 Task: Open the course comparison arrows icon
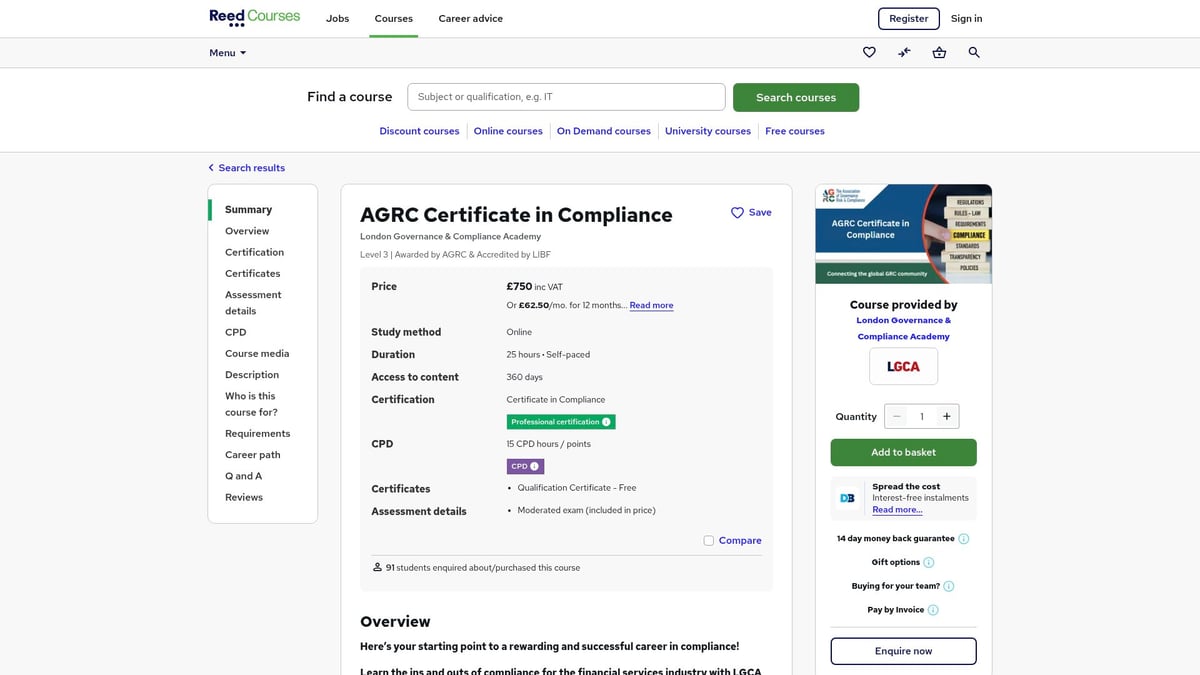pyautogui.click(x=904, y=52)
